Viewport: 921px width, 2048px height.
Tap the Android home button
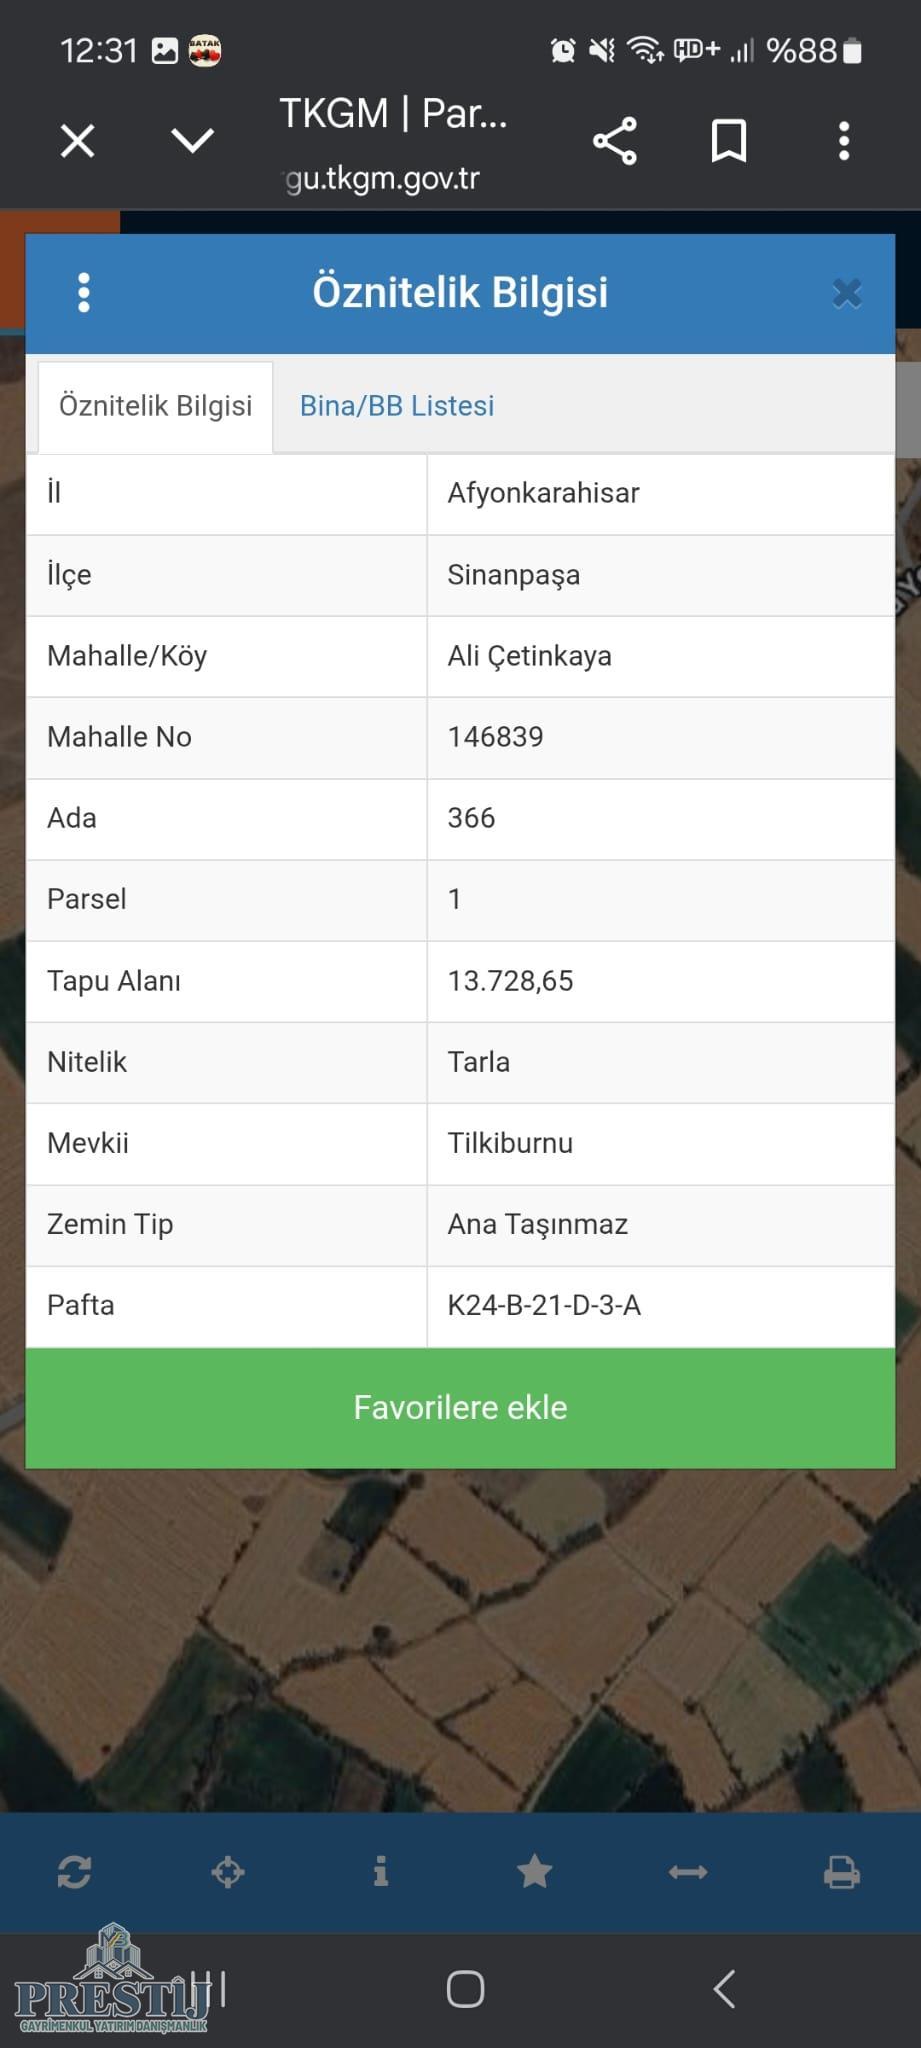[x=465, y=1989]
